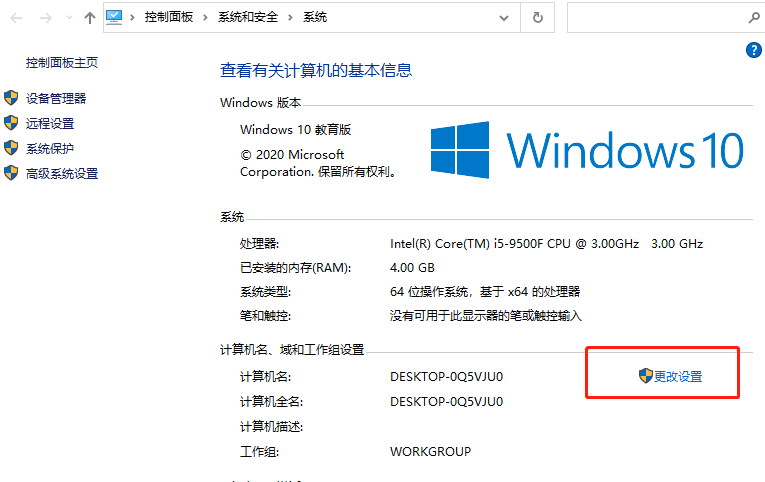This screenshot has height=482, width=765.
Task: Click 更改设置 next to the computer name
Action: point(677,376)
